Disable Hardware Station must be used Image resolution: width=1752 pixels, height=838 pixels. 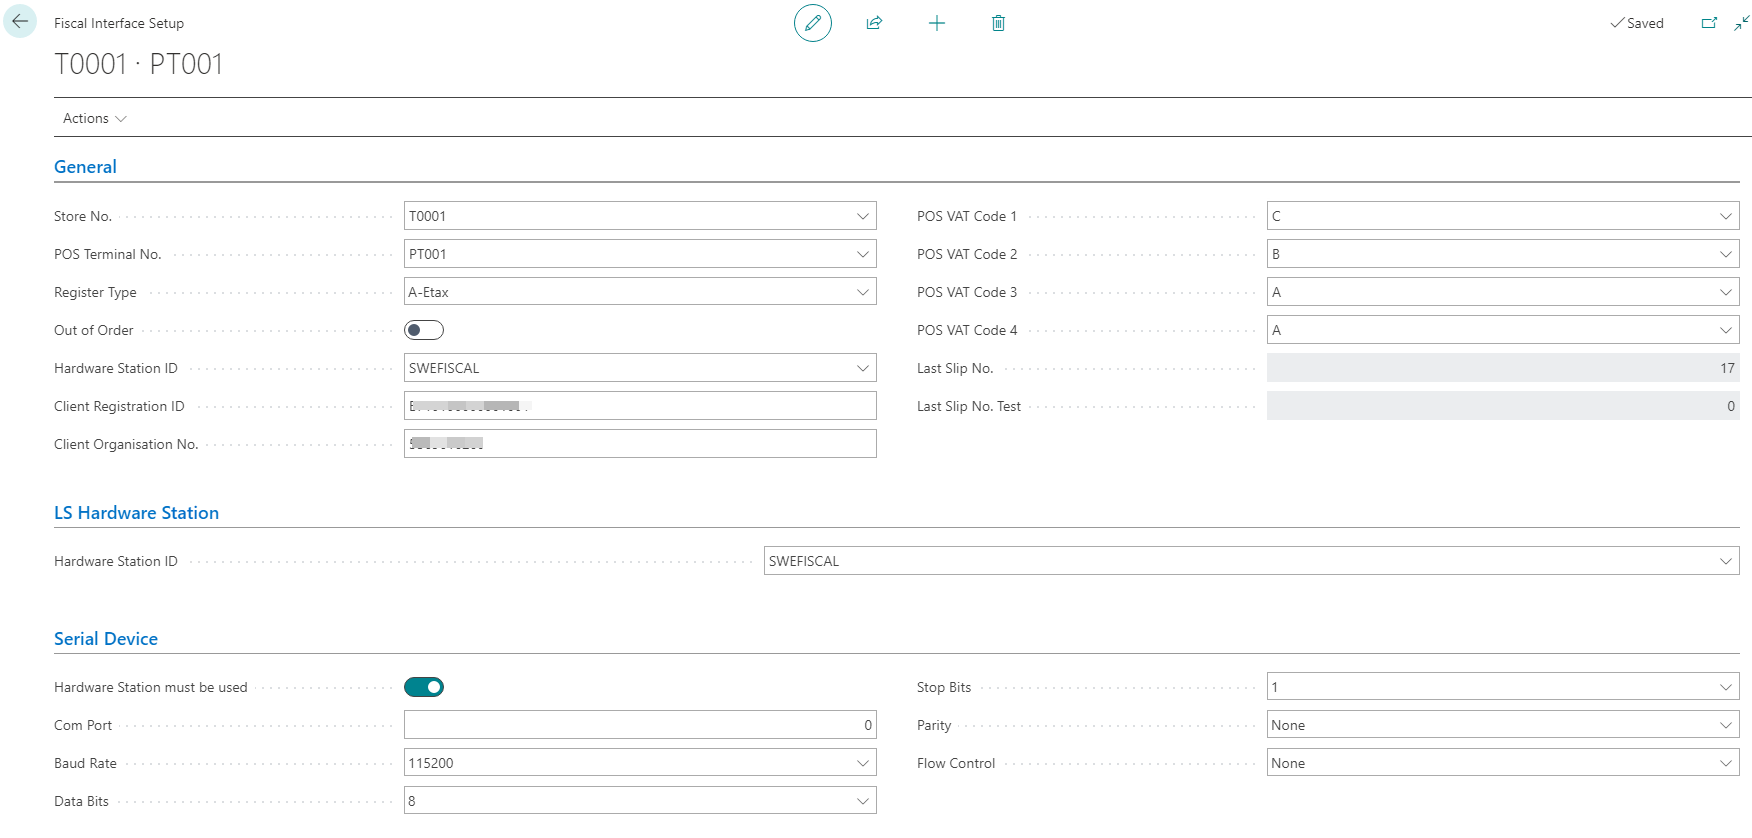(x=424, y=687)
